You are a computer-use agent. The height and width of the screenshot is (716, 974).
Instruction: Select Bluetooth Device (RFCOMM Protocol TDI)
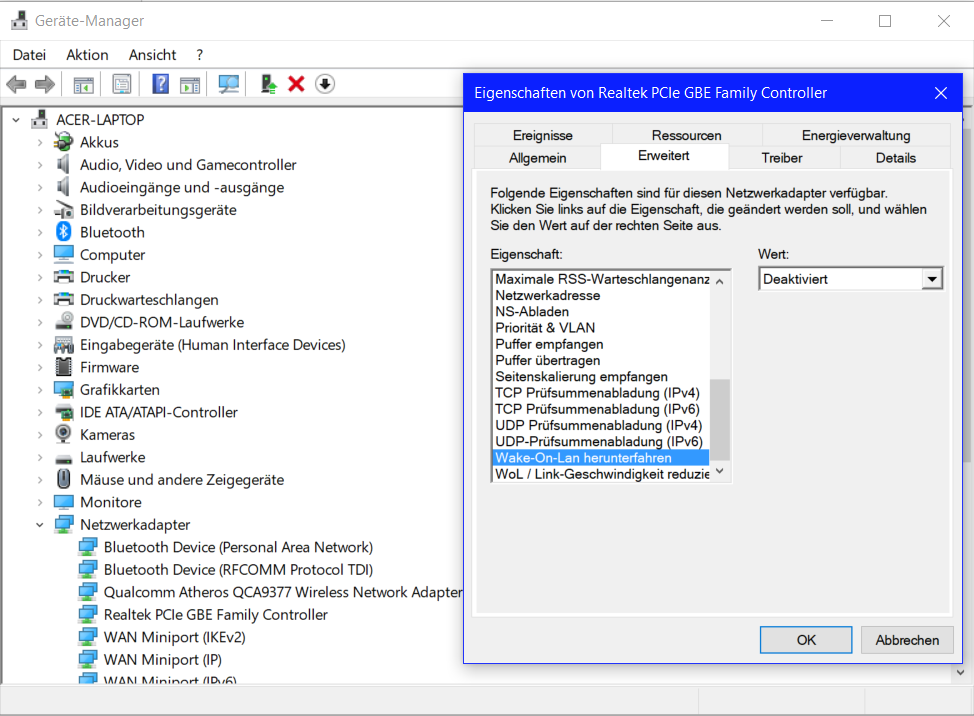(238, 569)
